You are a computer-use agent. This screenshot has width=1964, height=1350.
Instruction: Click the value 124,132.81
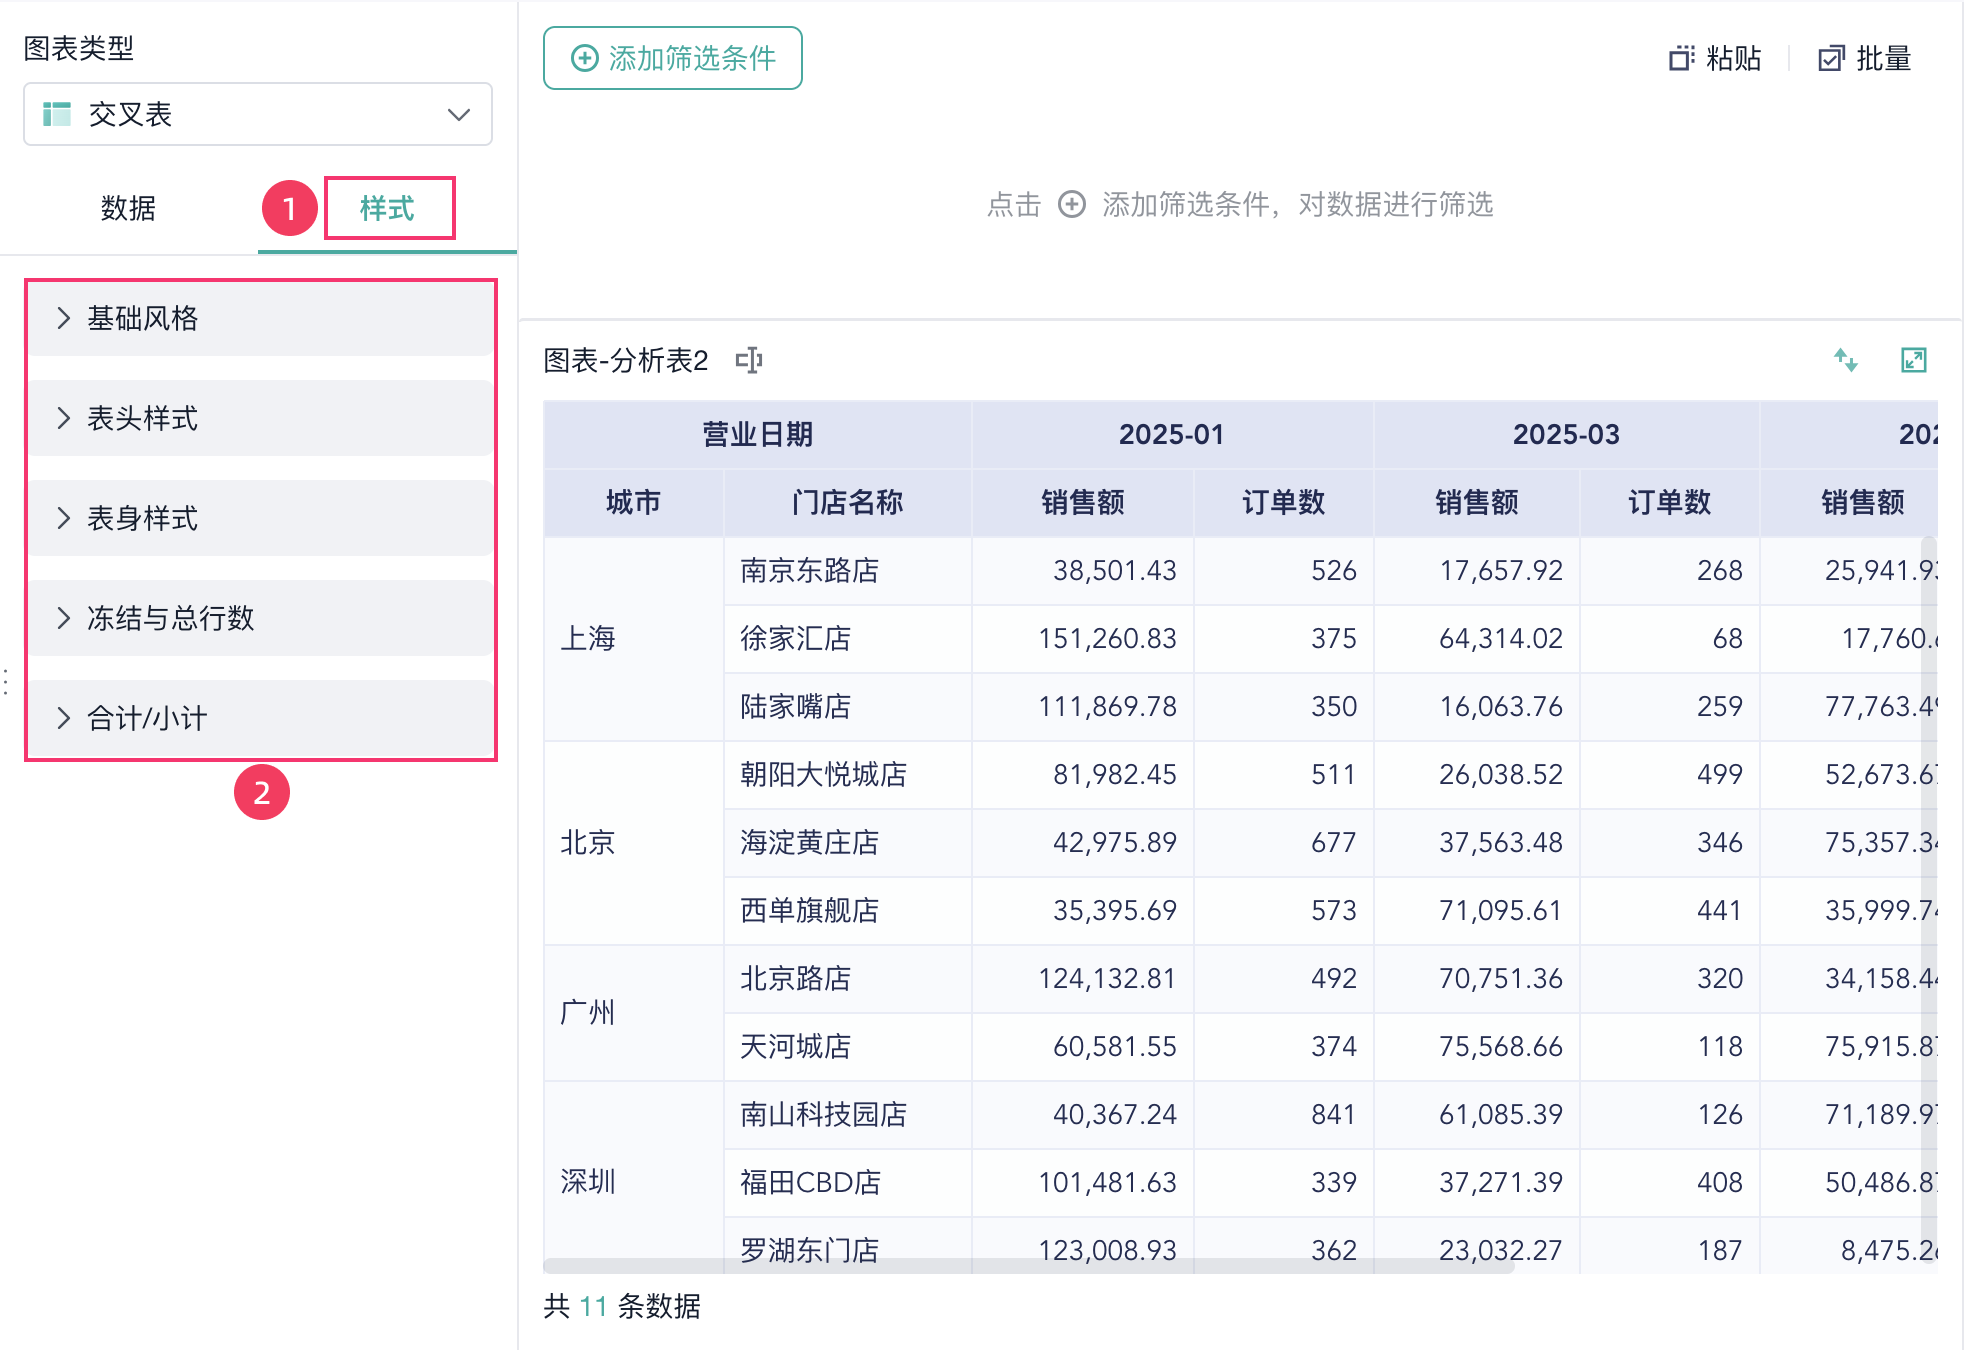point(1107,978)
